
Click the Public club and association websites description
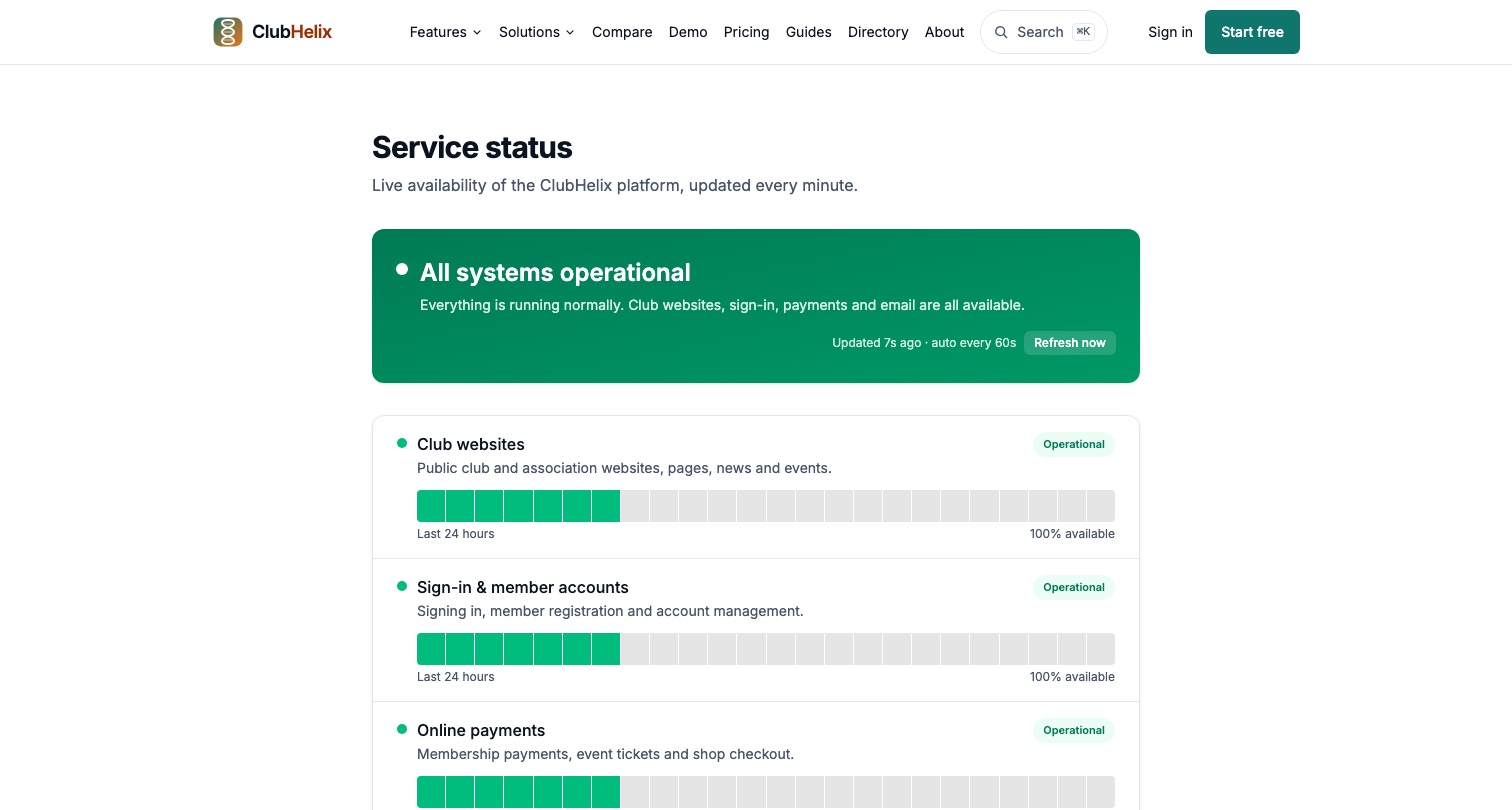(x=624, y=468)
